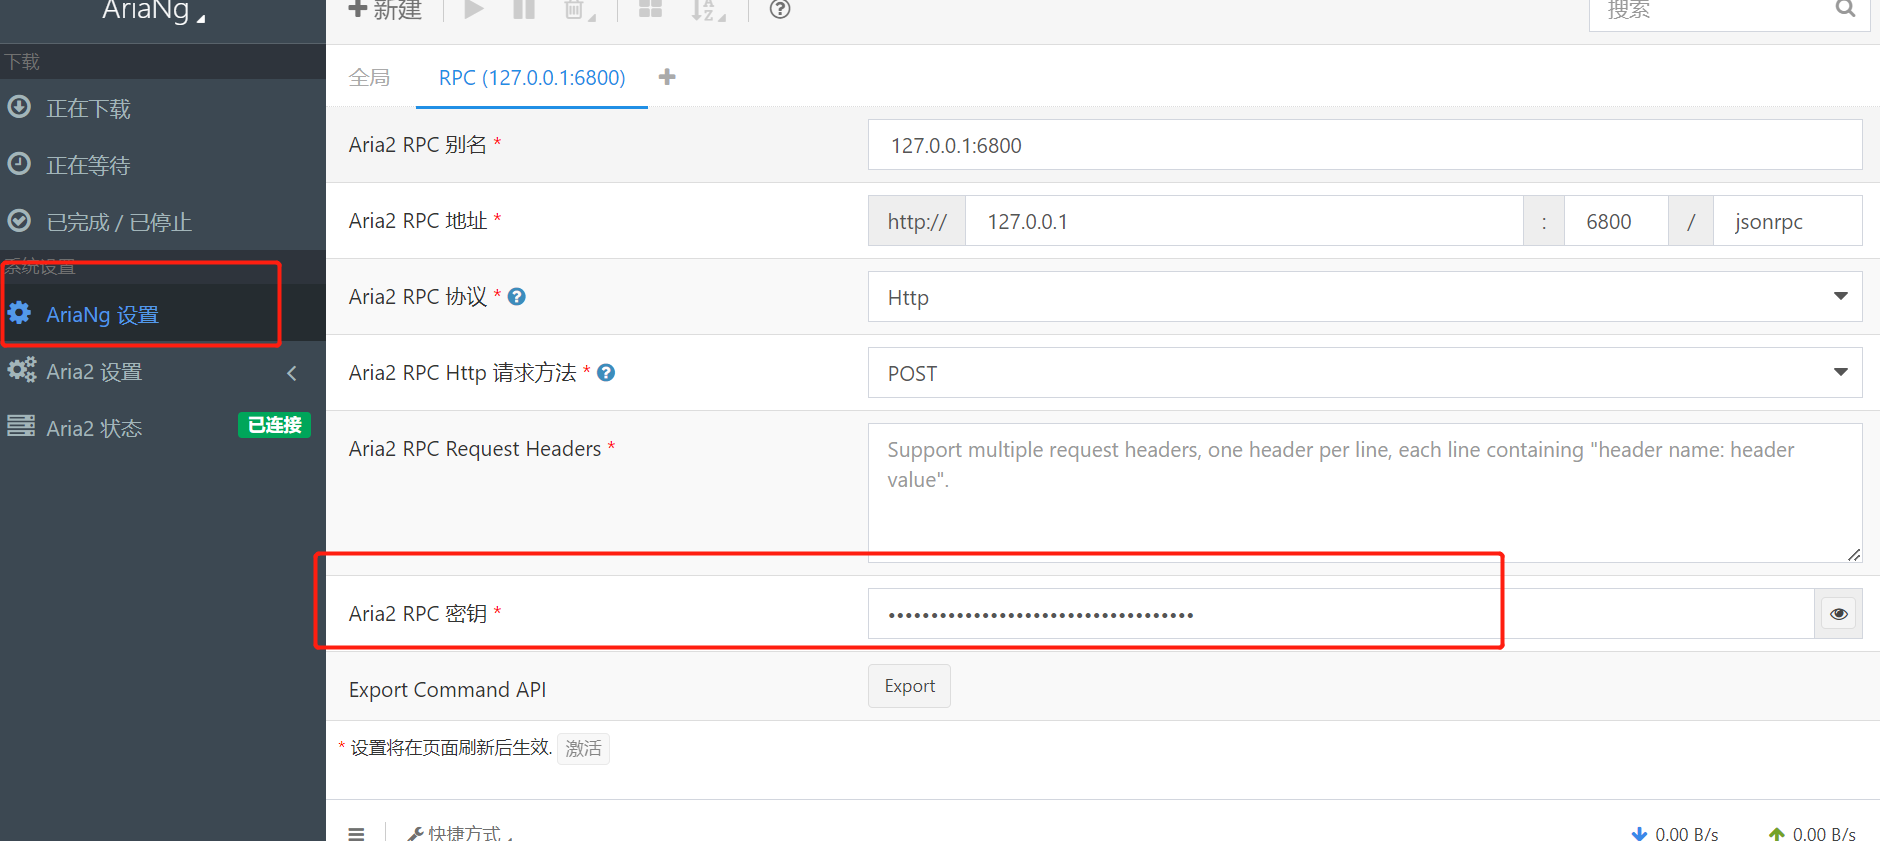Click the Waiting clock icon
The width and height of the screenshot is (1880, 841).
click(x=19, y=163)
